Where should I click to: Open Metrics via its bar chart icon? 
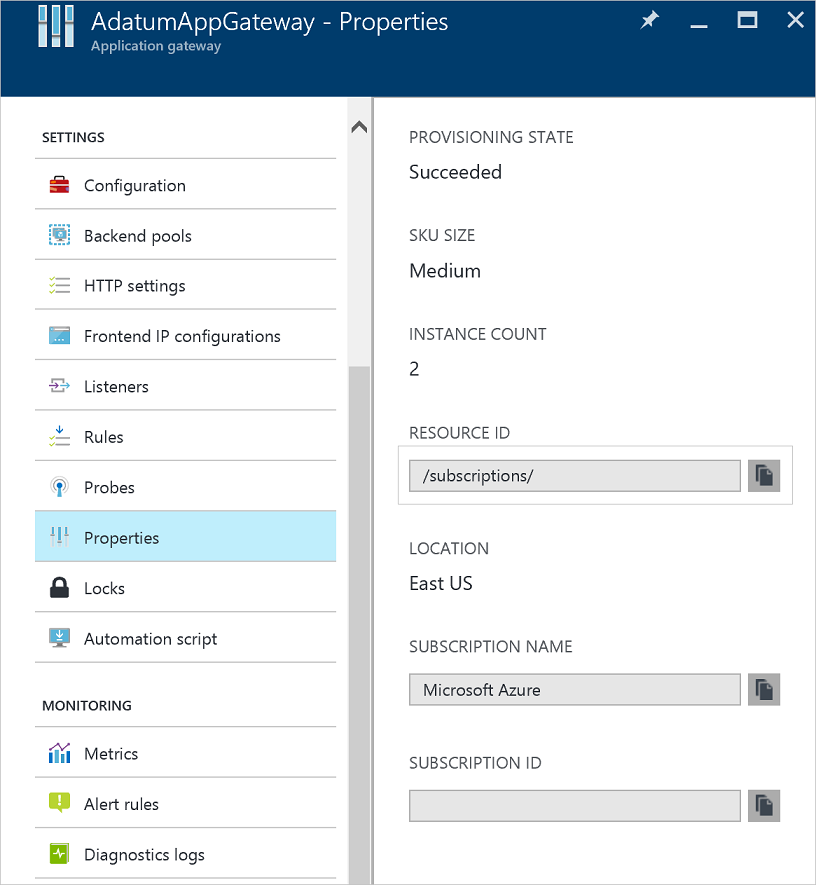coord(60,753)
